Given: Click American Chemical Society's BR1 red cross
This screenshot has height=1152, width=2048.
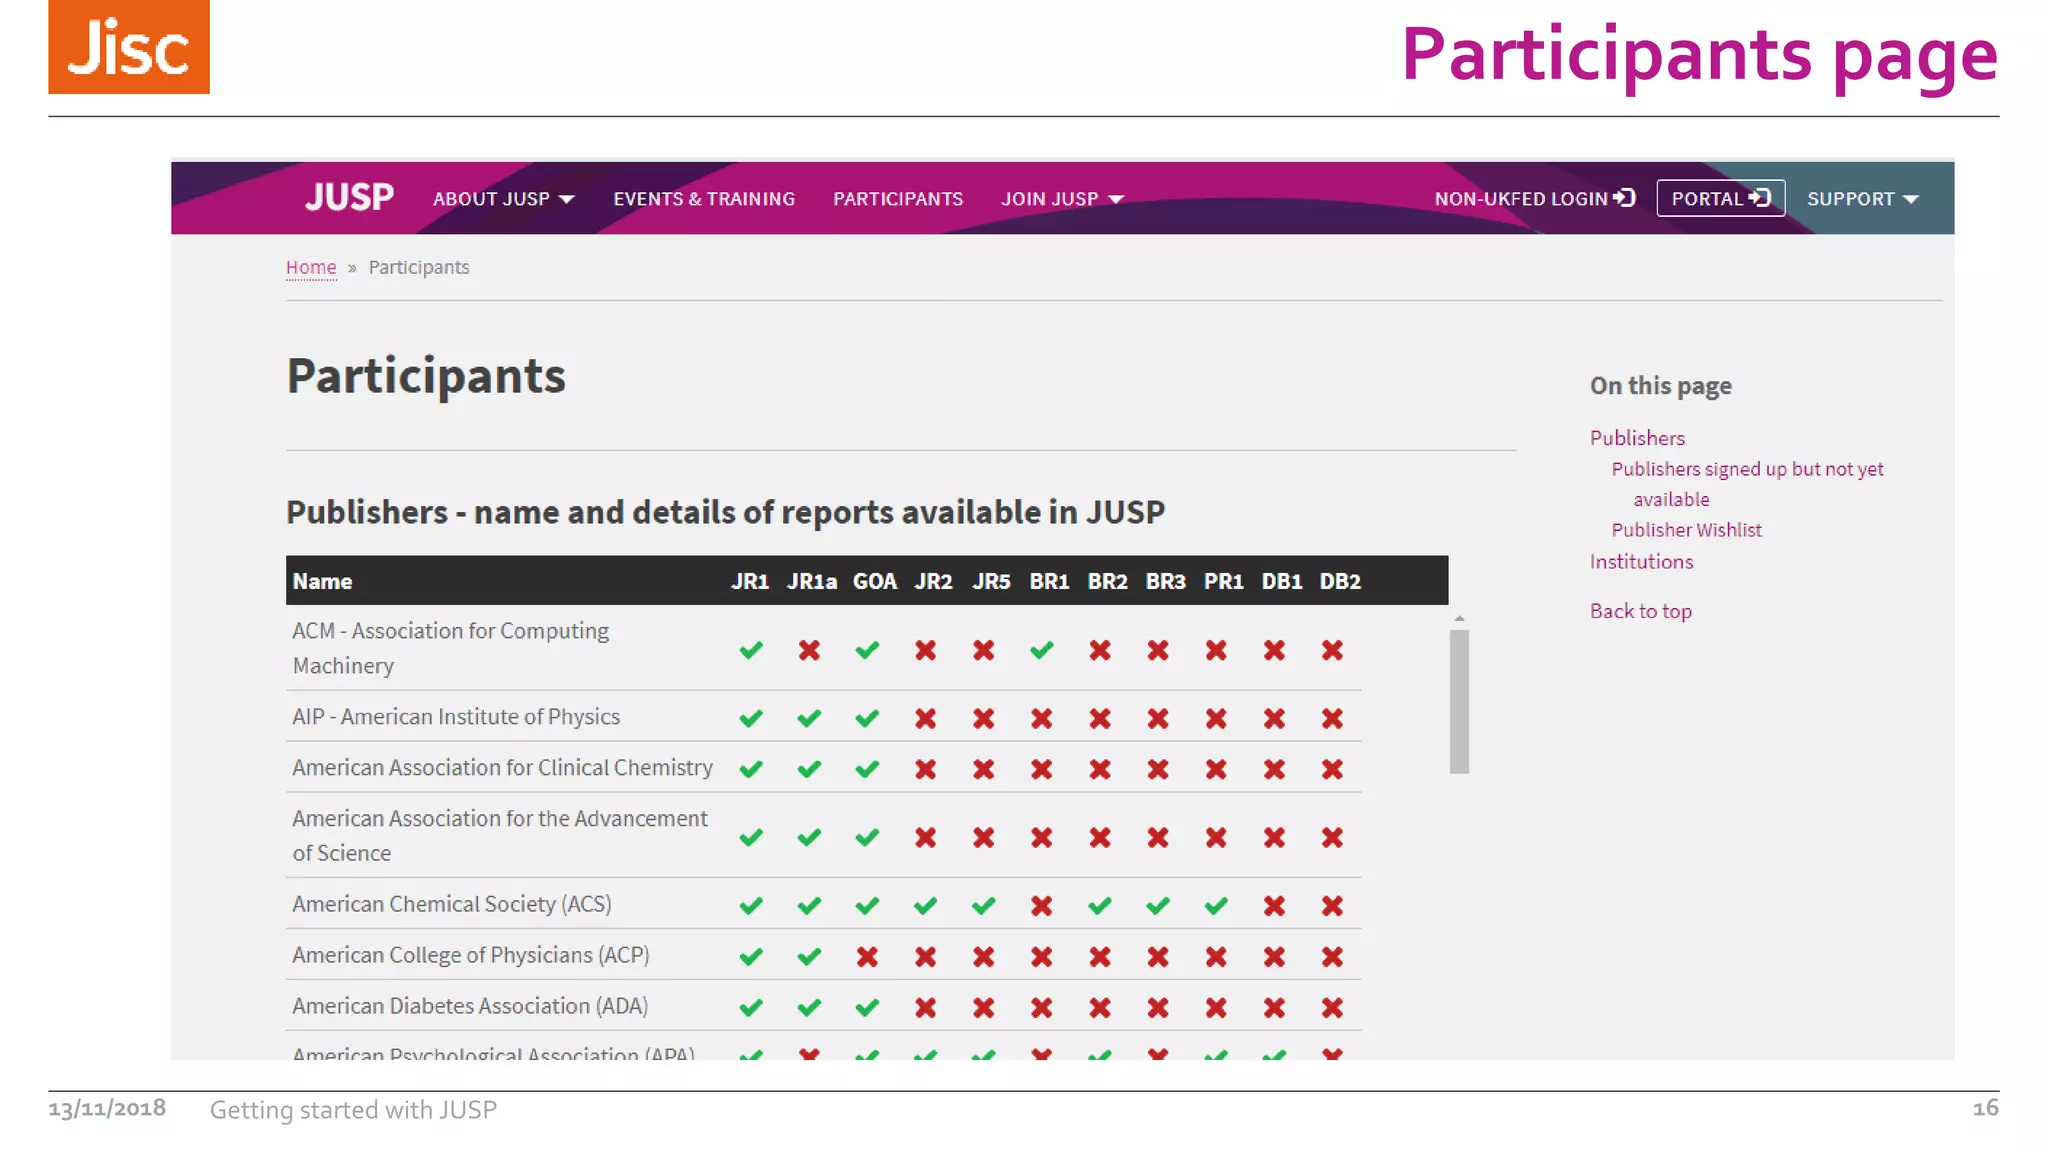Looking at the screenshot, I should pyautogui.click(x=1041, y=906).
